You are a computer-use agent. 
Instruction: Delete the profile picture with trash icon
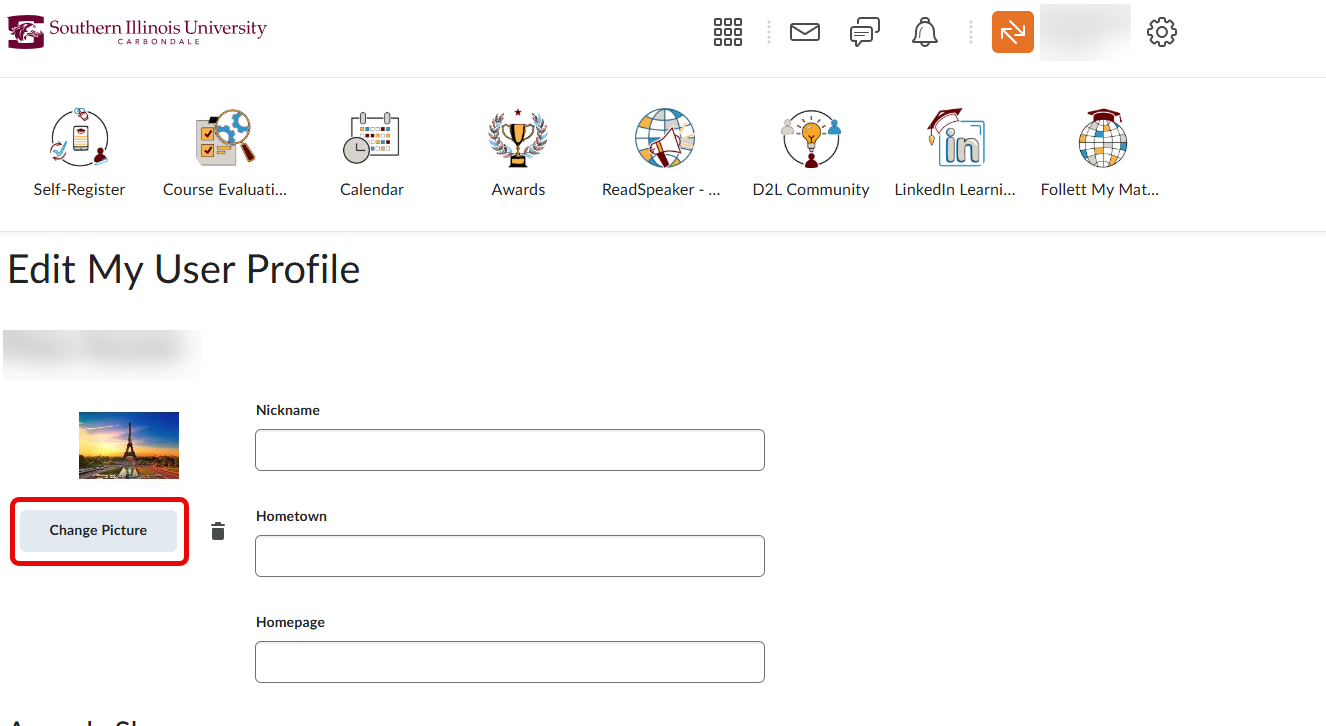tap(217, 530)
